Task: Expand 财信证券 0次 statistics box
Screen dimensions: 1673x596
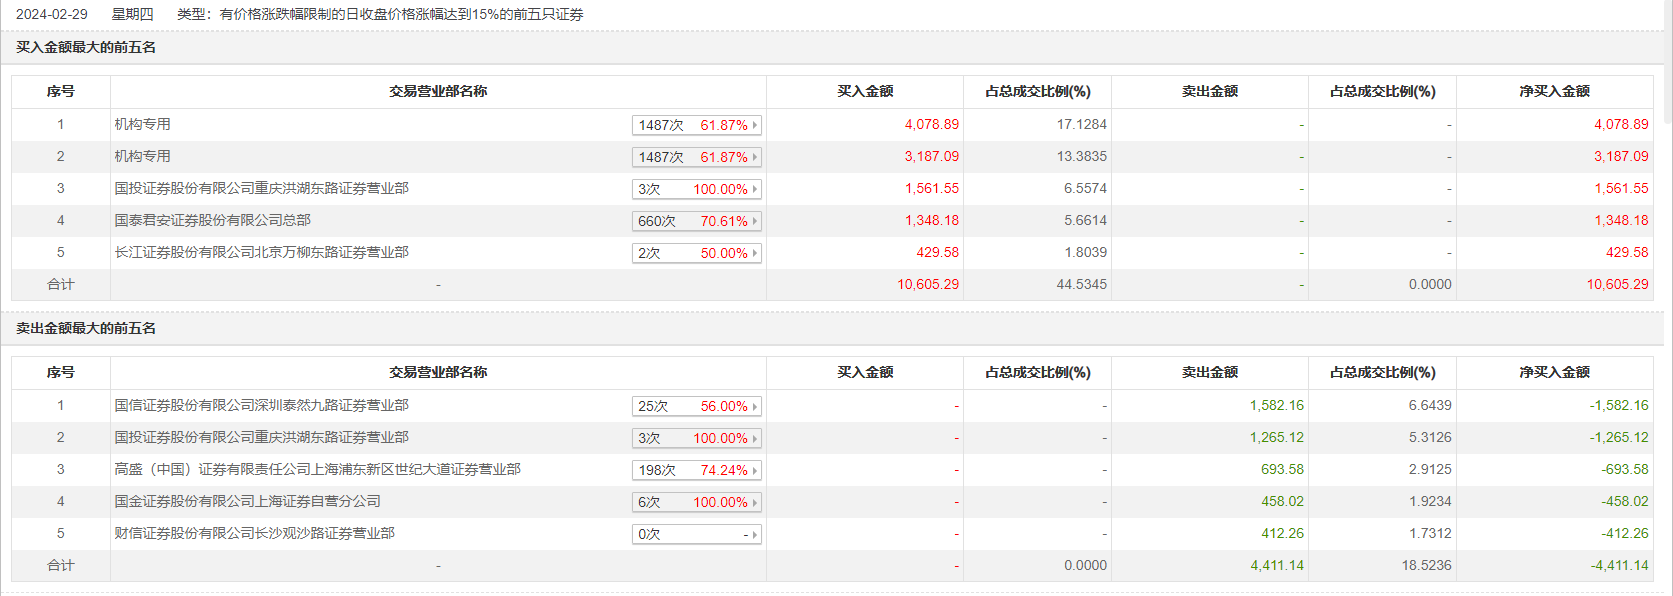Action: 697,534
